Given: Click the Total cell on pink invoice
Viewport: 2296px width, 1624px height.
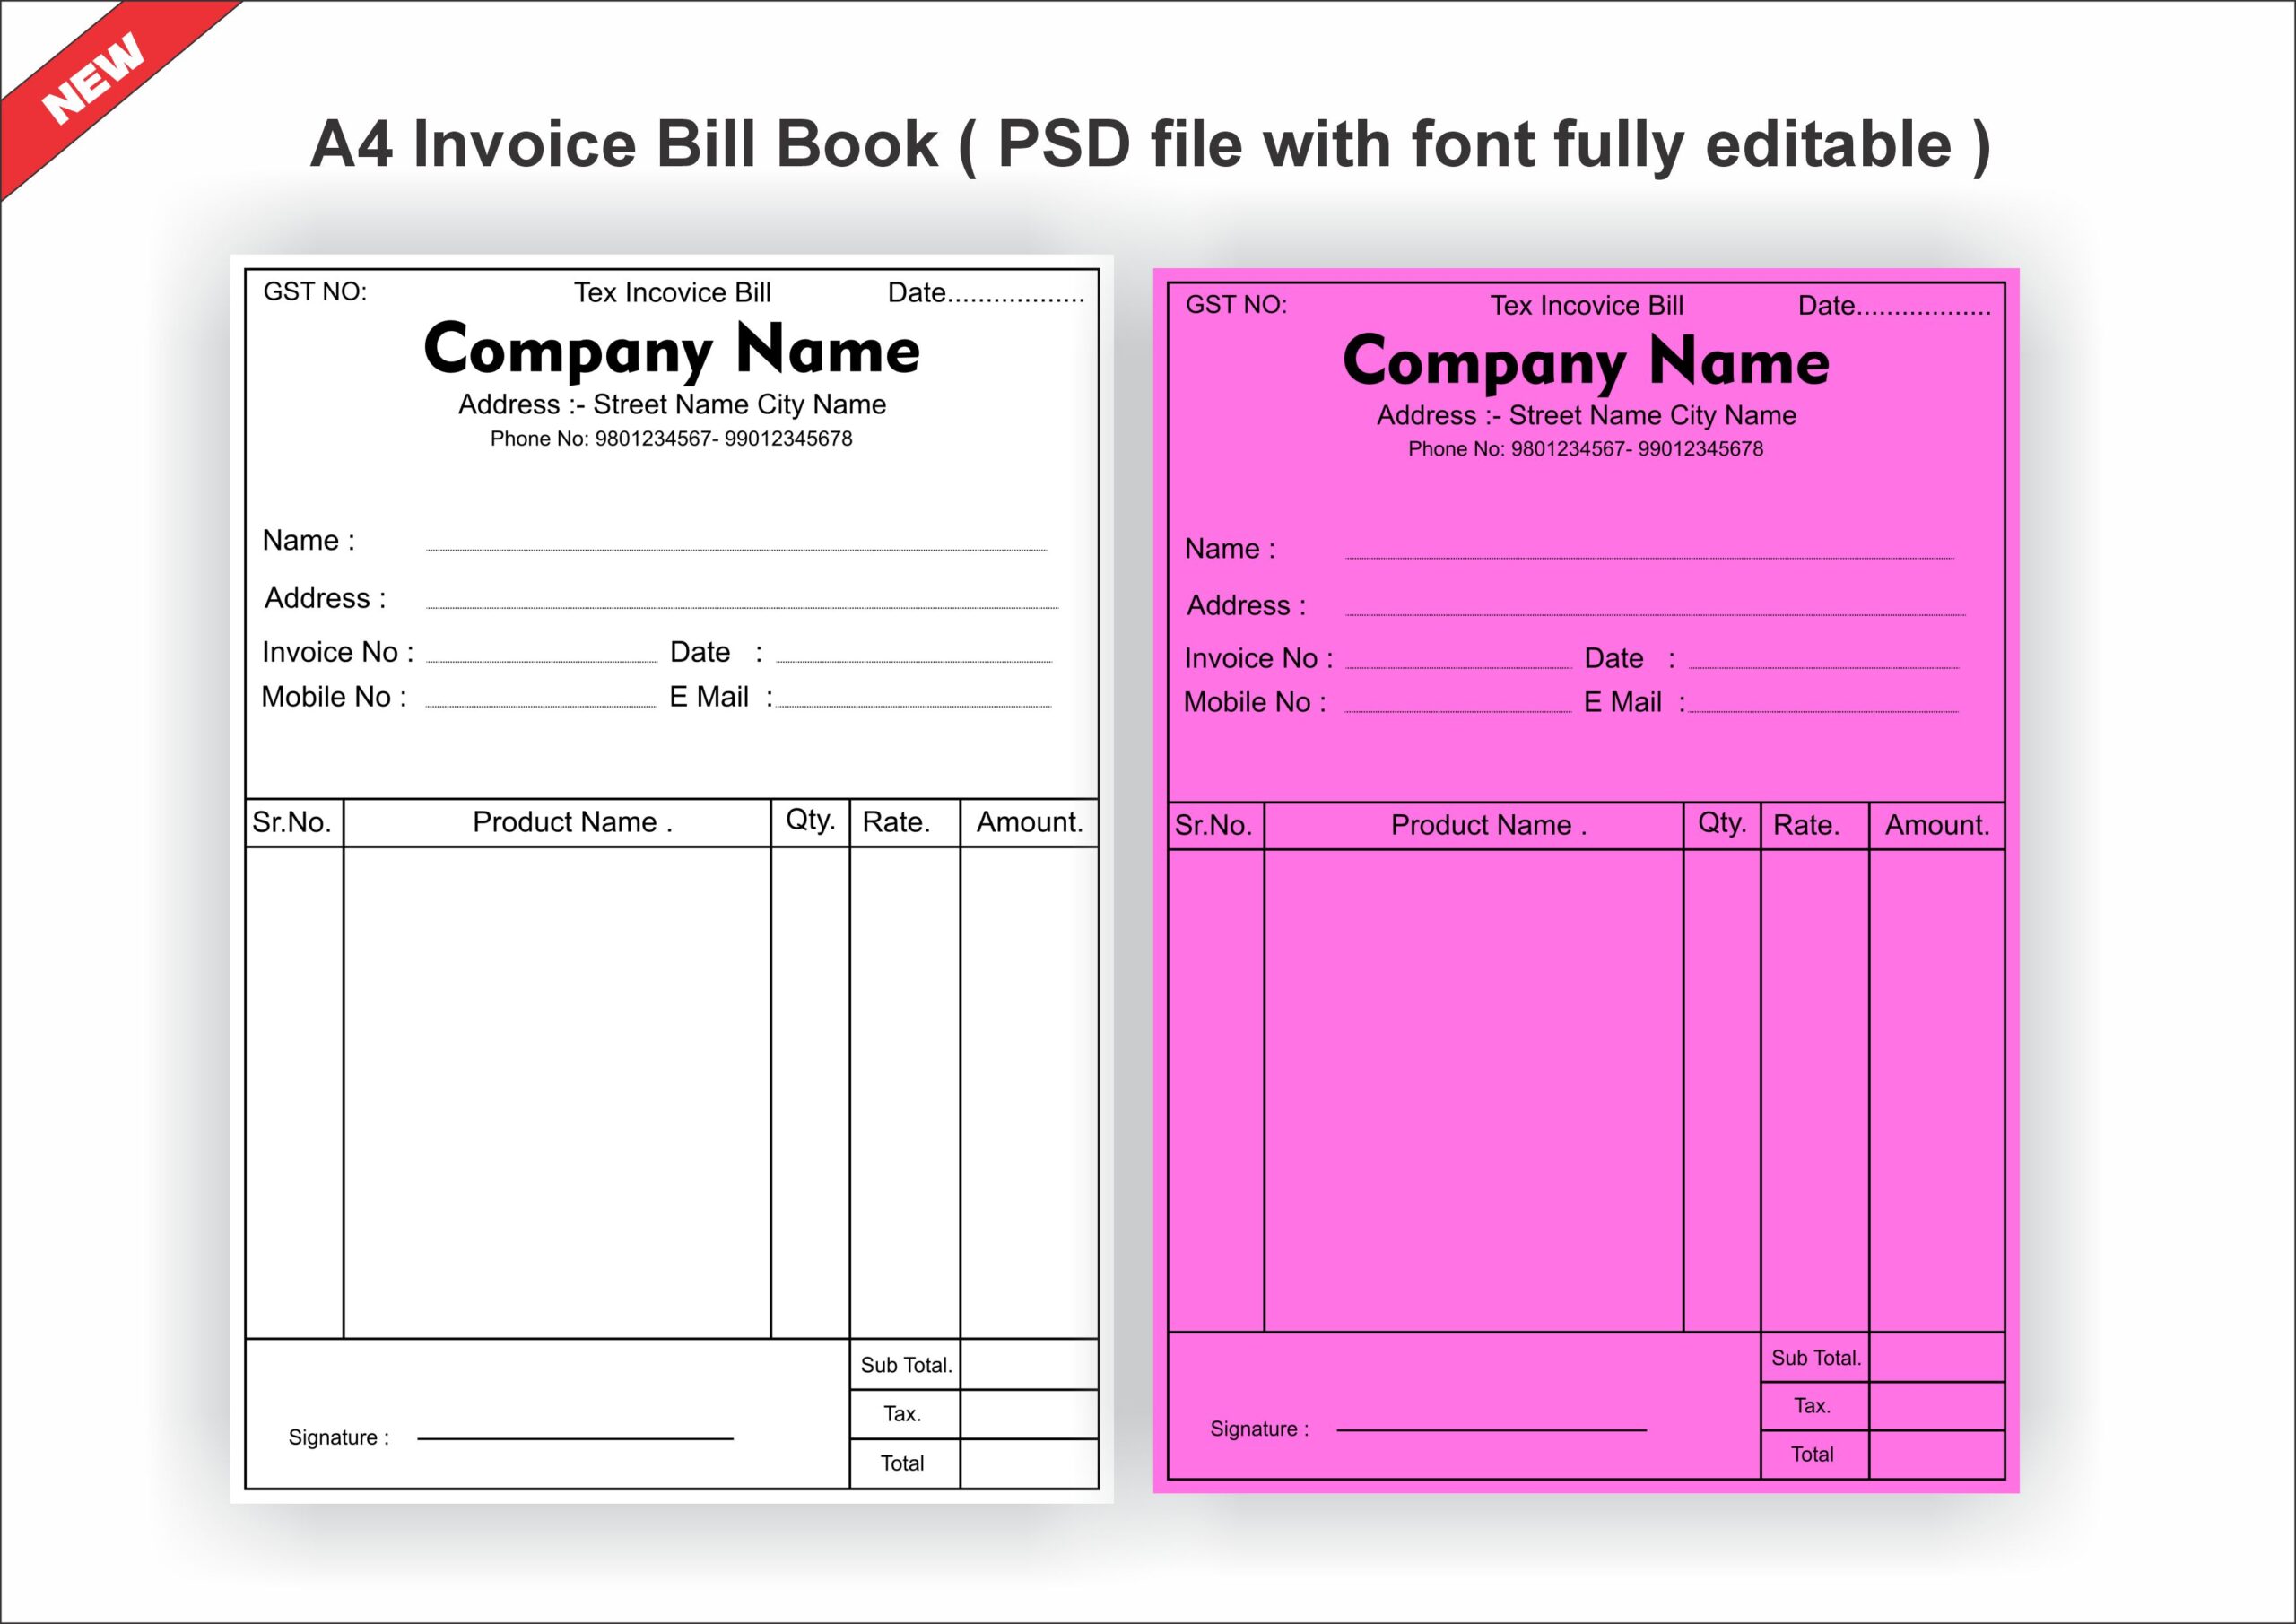Looking at the screenshot, I should [x=1813, y=1453].
